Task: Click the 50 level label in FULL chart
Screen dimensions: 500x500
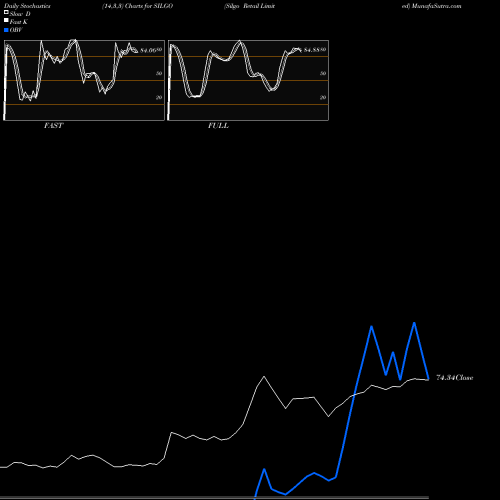Action: coord(323,73)
